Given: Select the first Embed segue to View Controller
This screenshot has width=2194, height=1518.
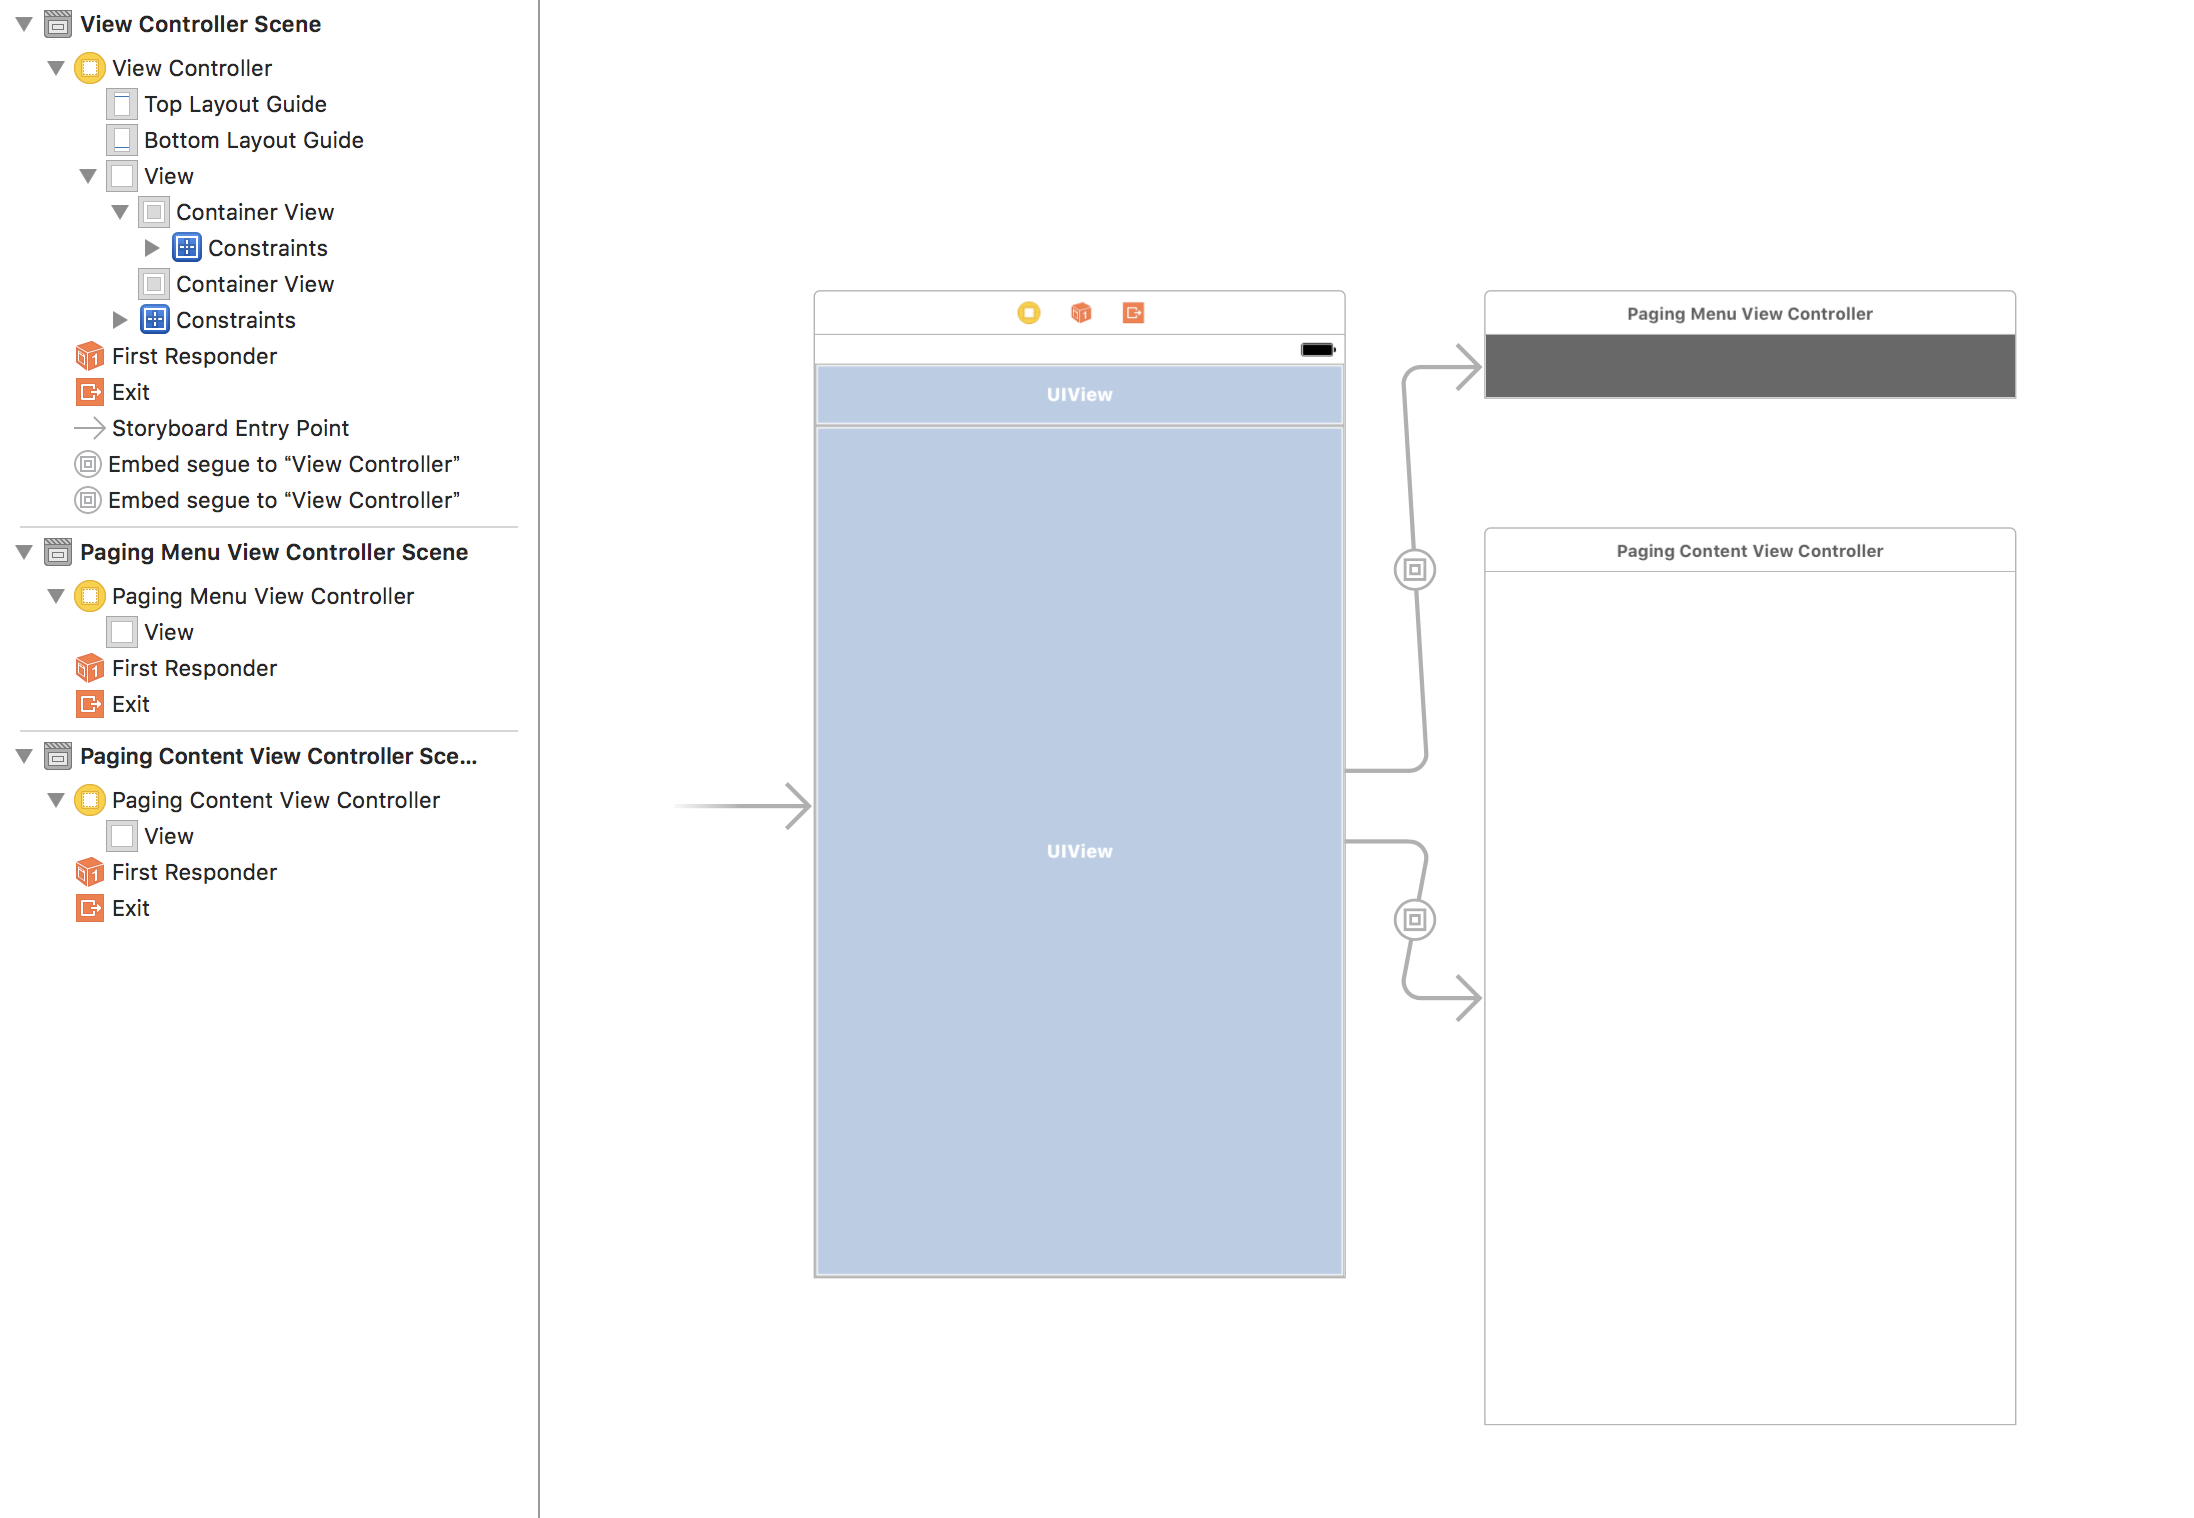Looking at the screenshot, I should click(283, 464).
